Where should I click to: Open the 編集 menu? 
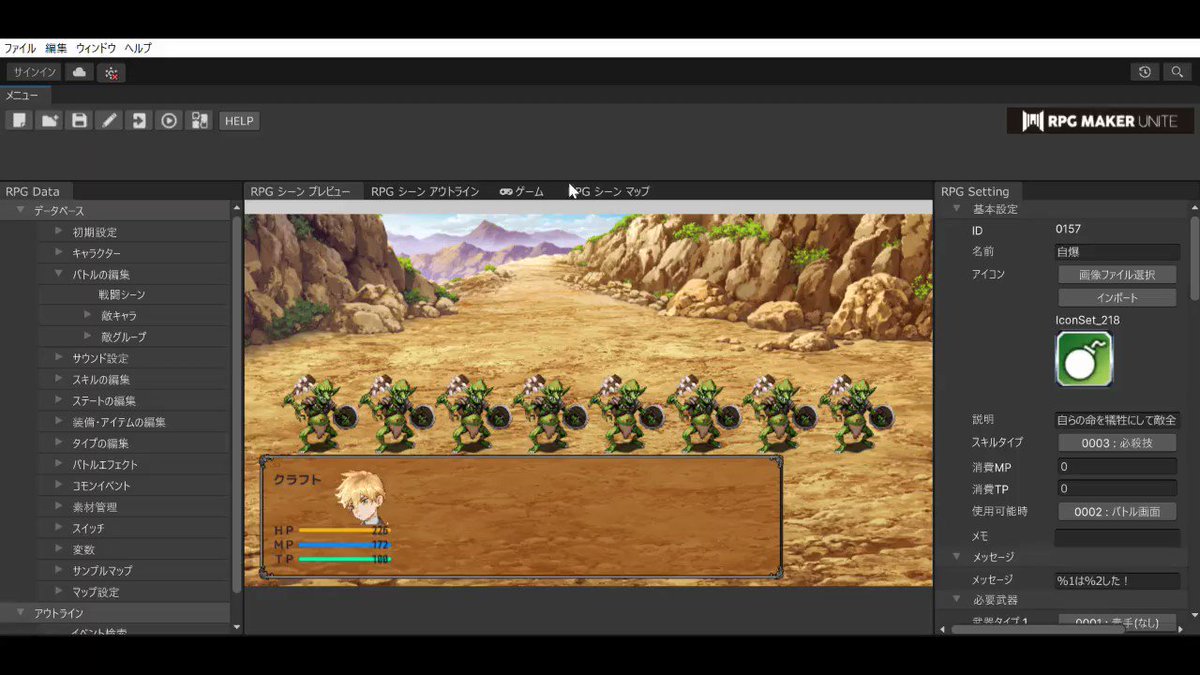(x=56, y=48)
